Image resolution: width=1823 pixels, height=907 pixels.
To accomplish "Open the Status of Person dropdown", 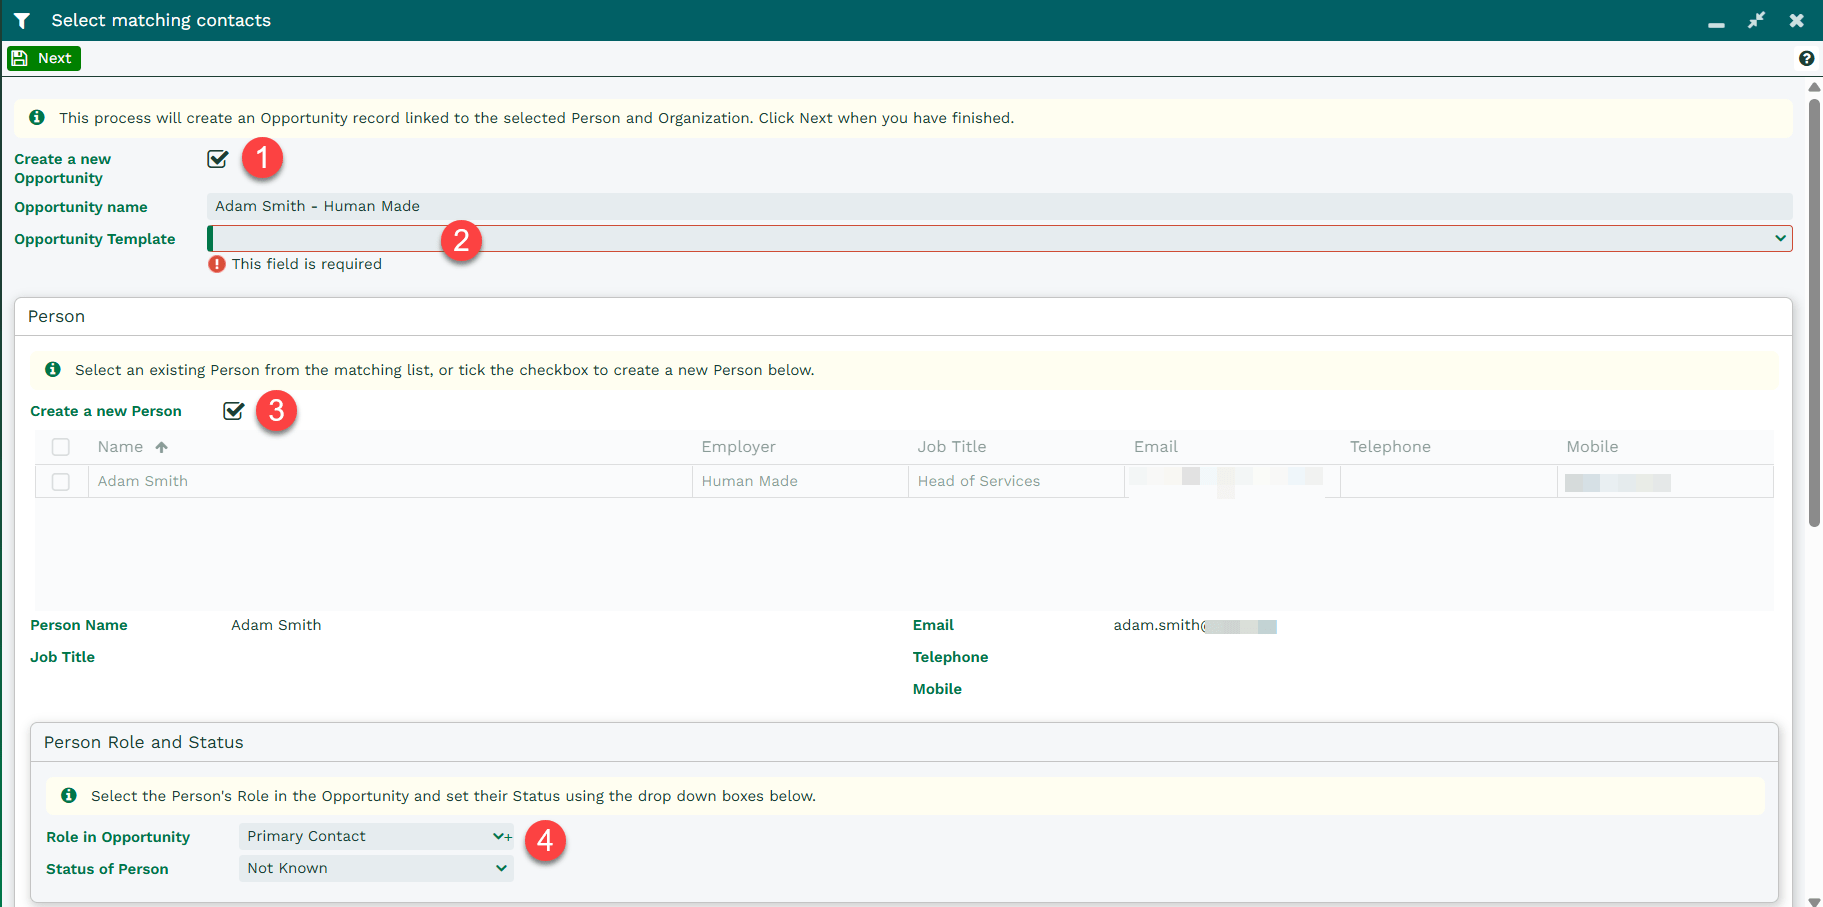I will [x=376, y=869].
